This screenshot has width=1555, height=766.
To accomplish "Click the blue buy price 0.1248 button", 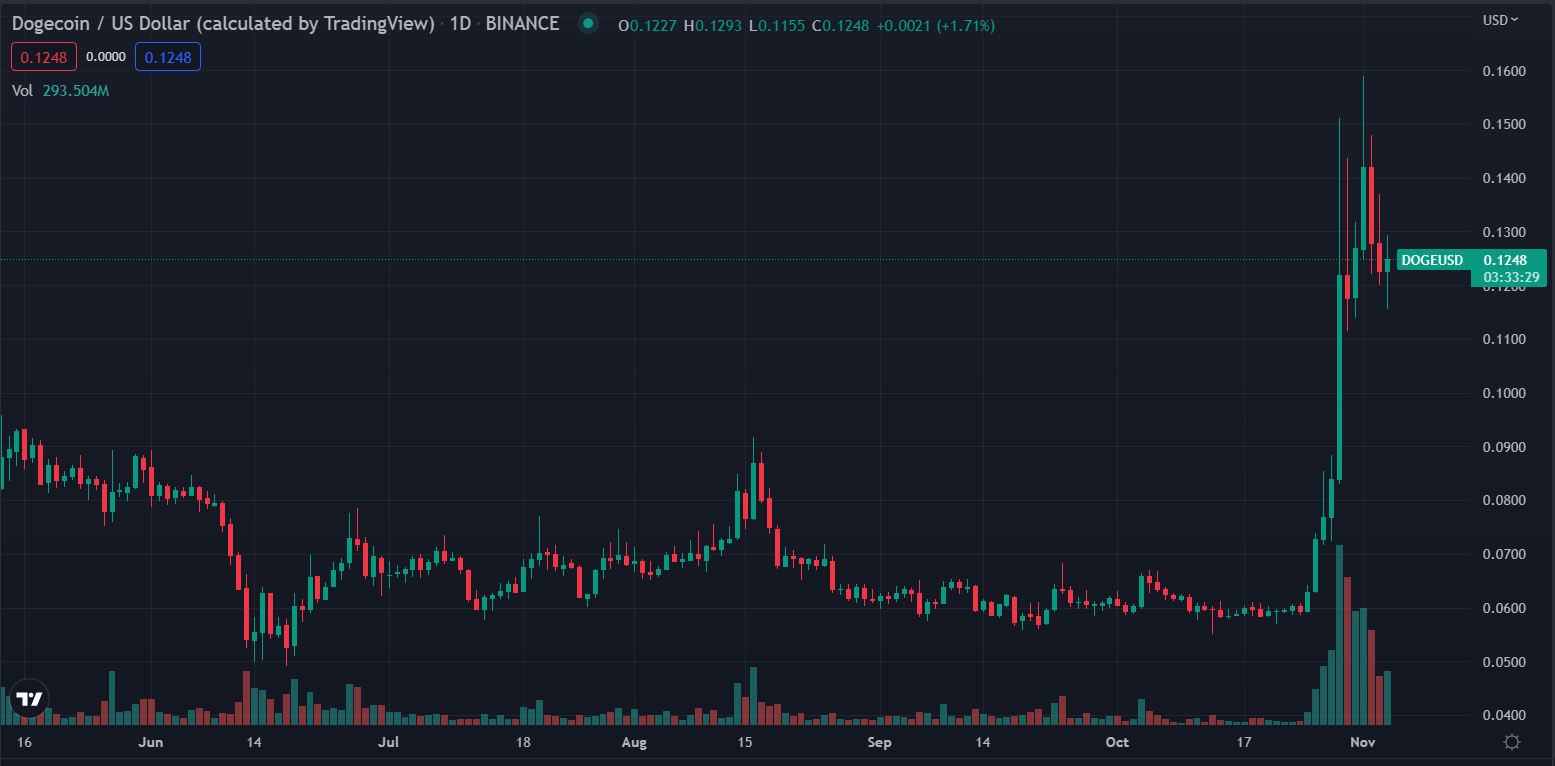I will click(x=168, y=57).
